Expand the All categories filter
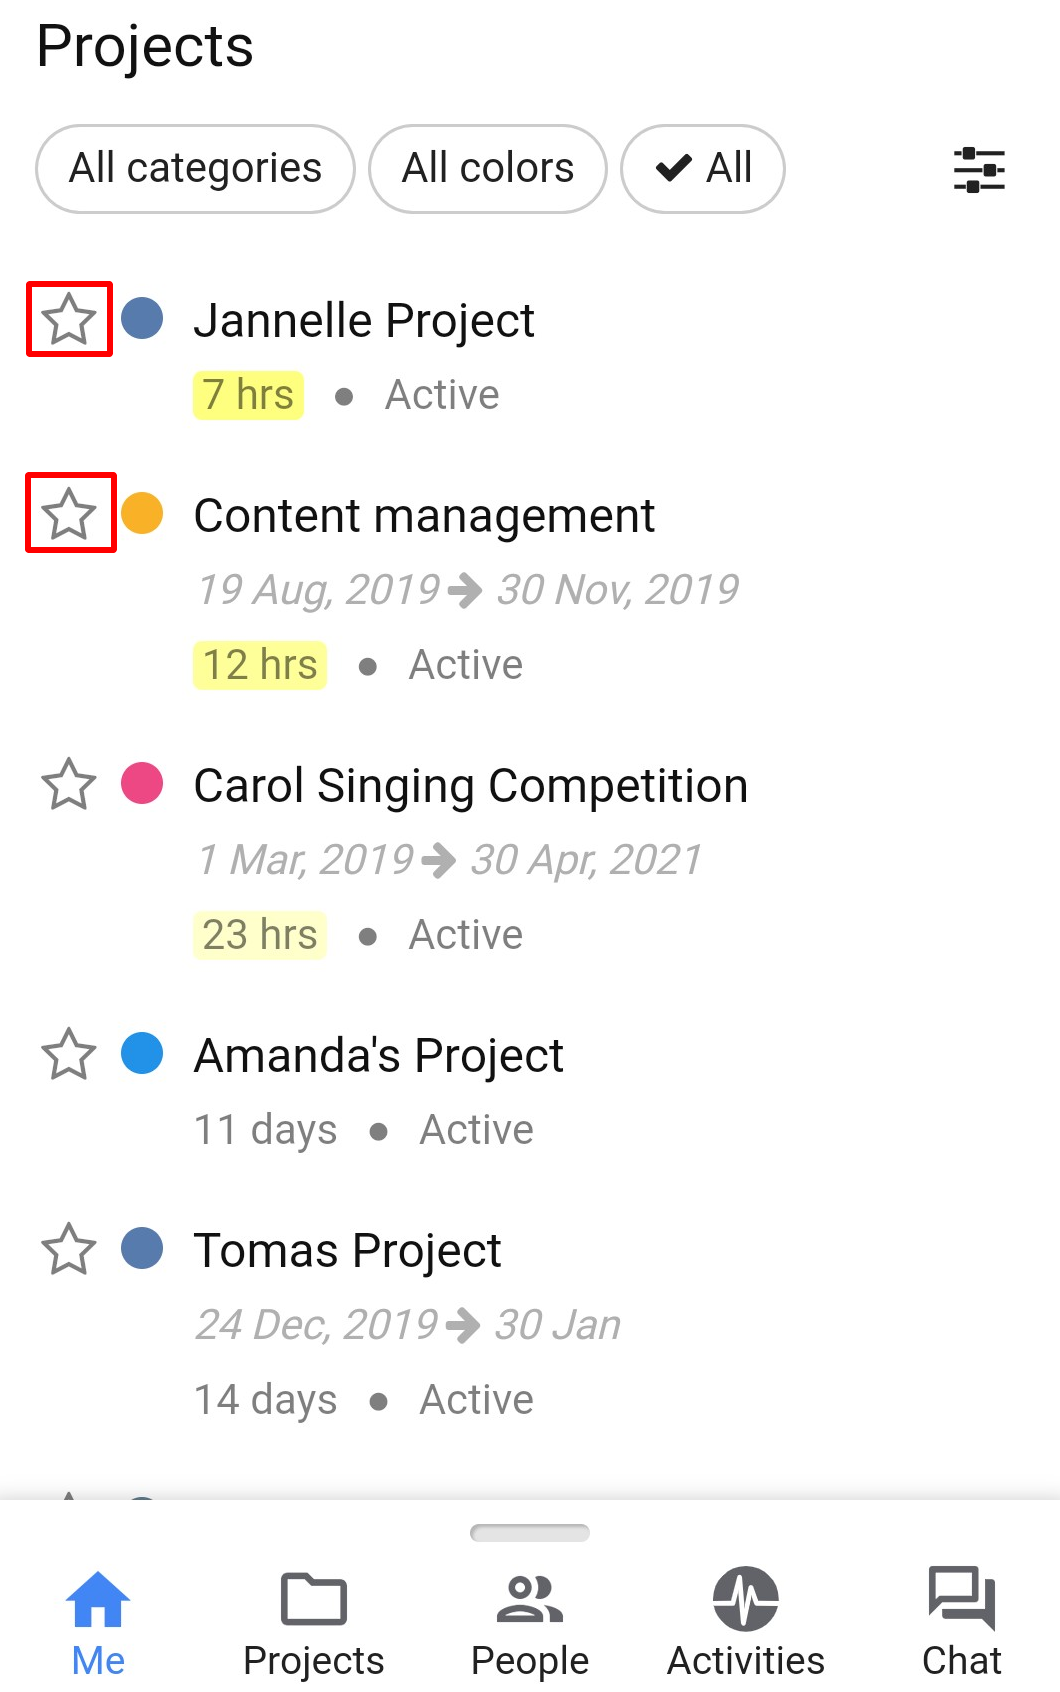This screenshot has height=1692, width=1060. coord(195,169)
